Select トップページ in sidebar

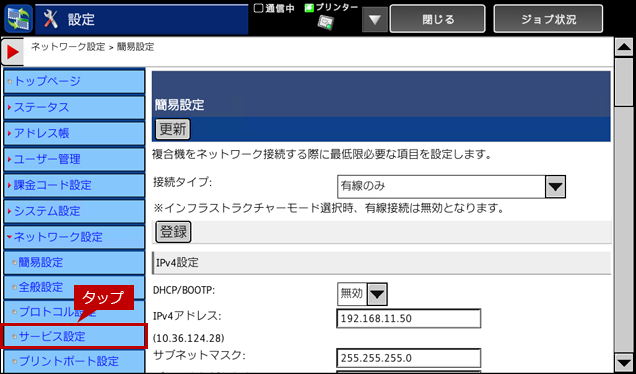tap(74, 81)
